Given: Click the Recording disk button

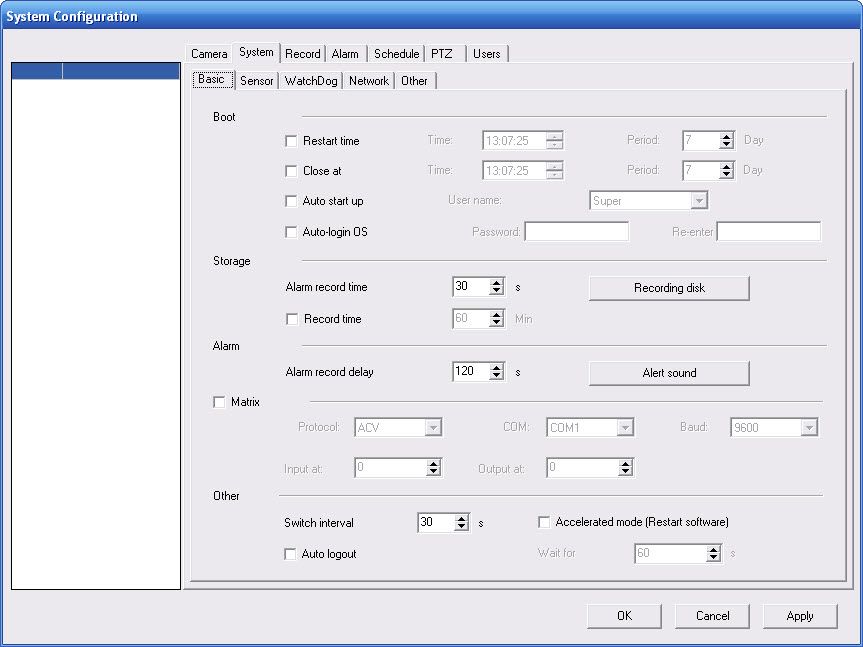Looking at the screenshot, I should [x=669, y=288].
